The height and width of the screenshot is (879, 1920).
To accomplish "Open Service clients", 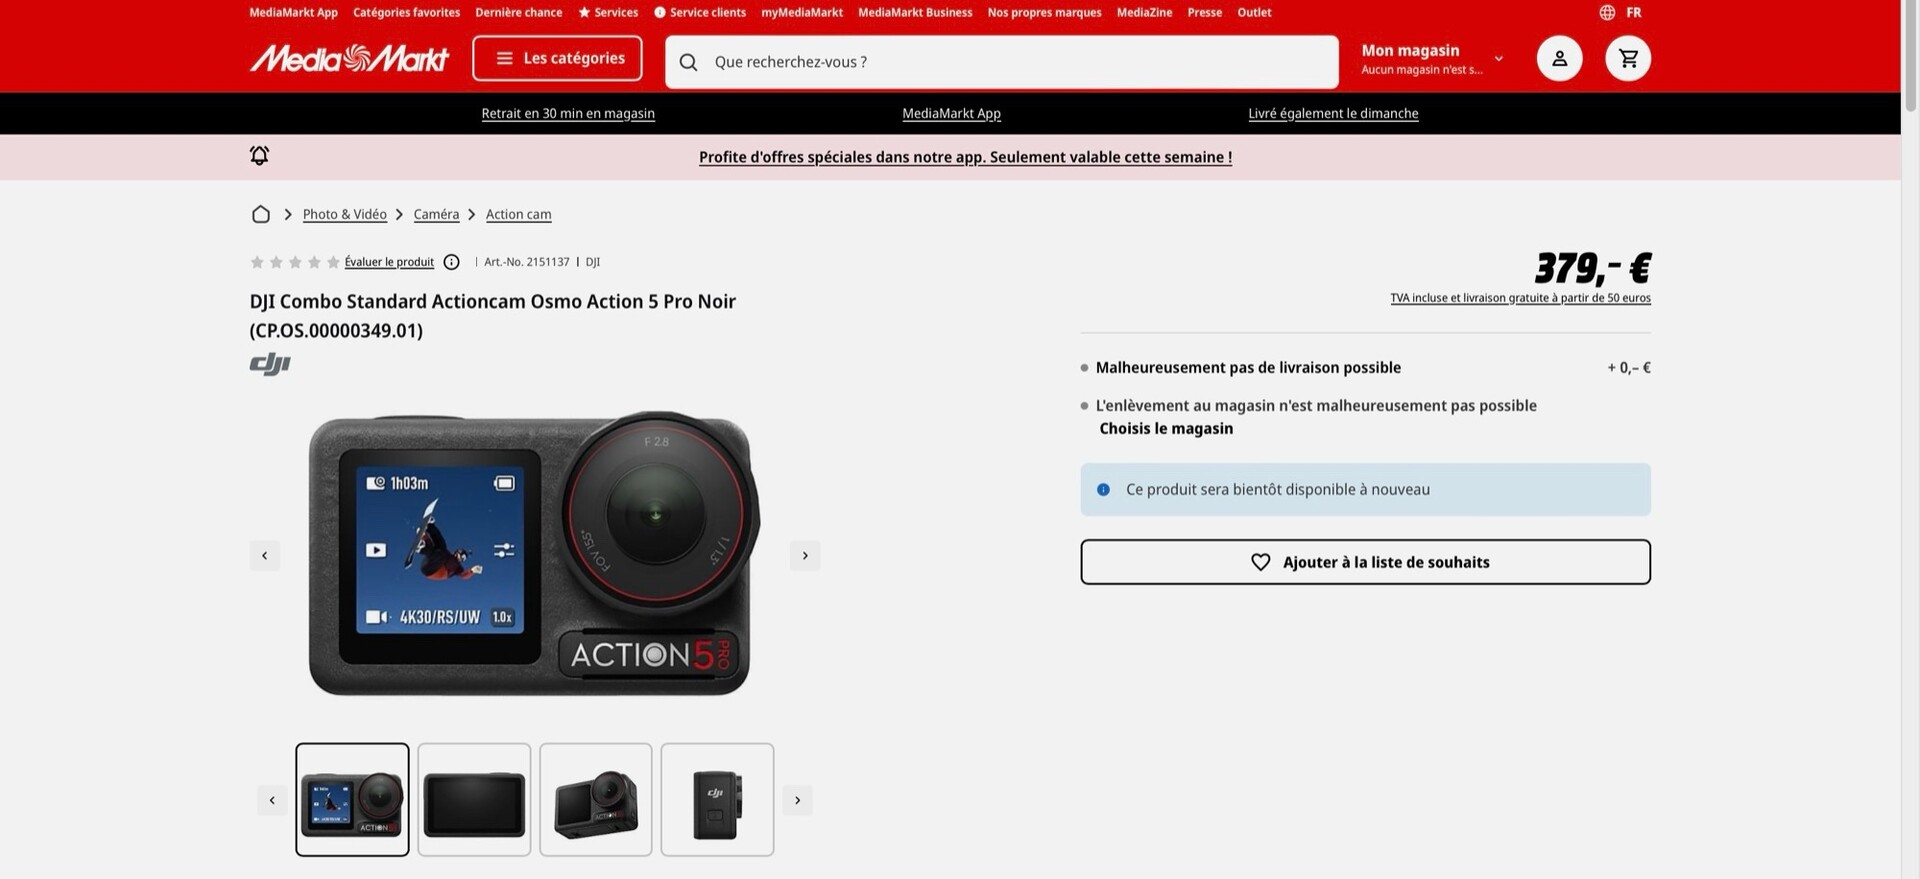I will 700,12.
